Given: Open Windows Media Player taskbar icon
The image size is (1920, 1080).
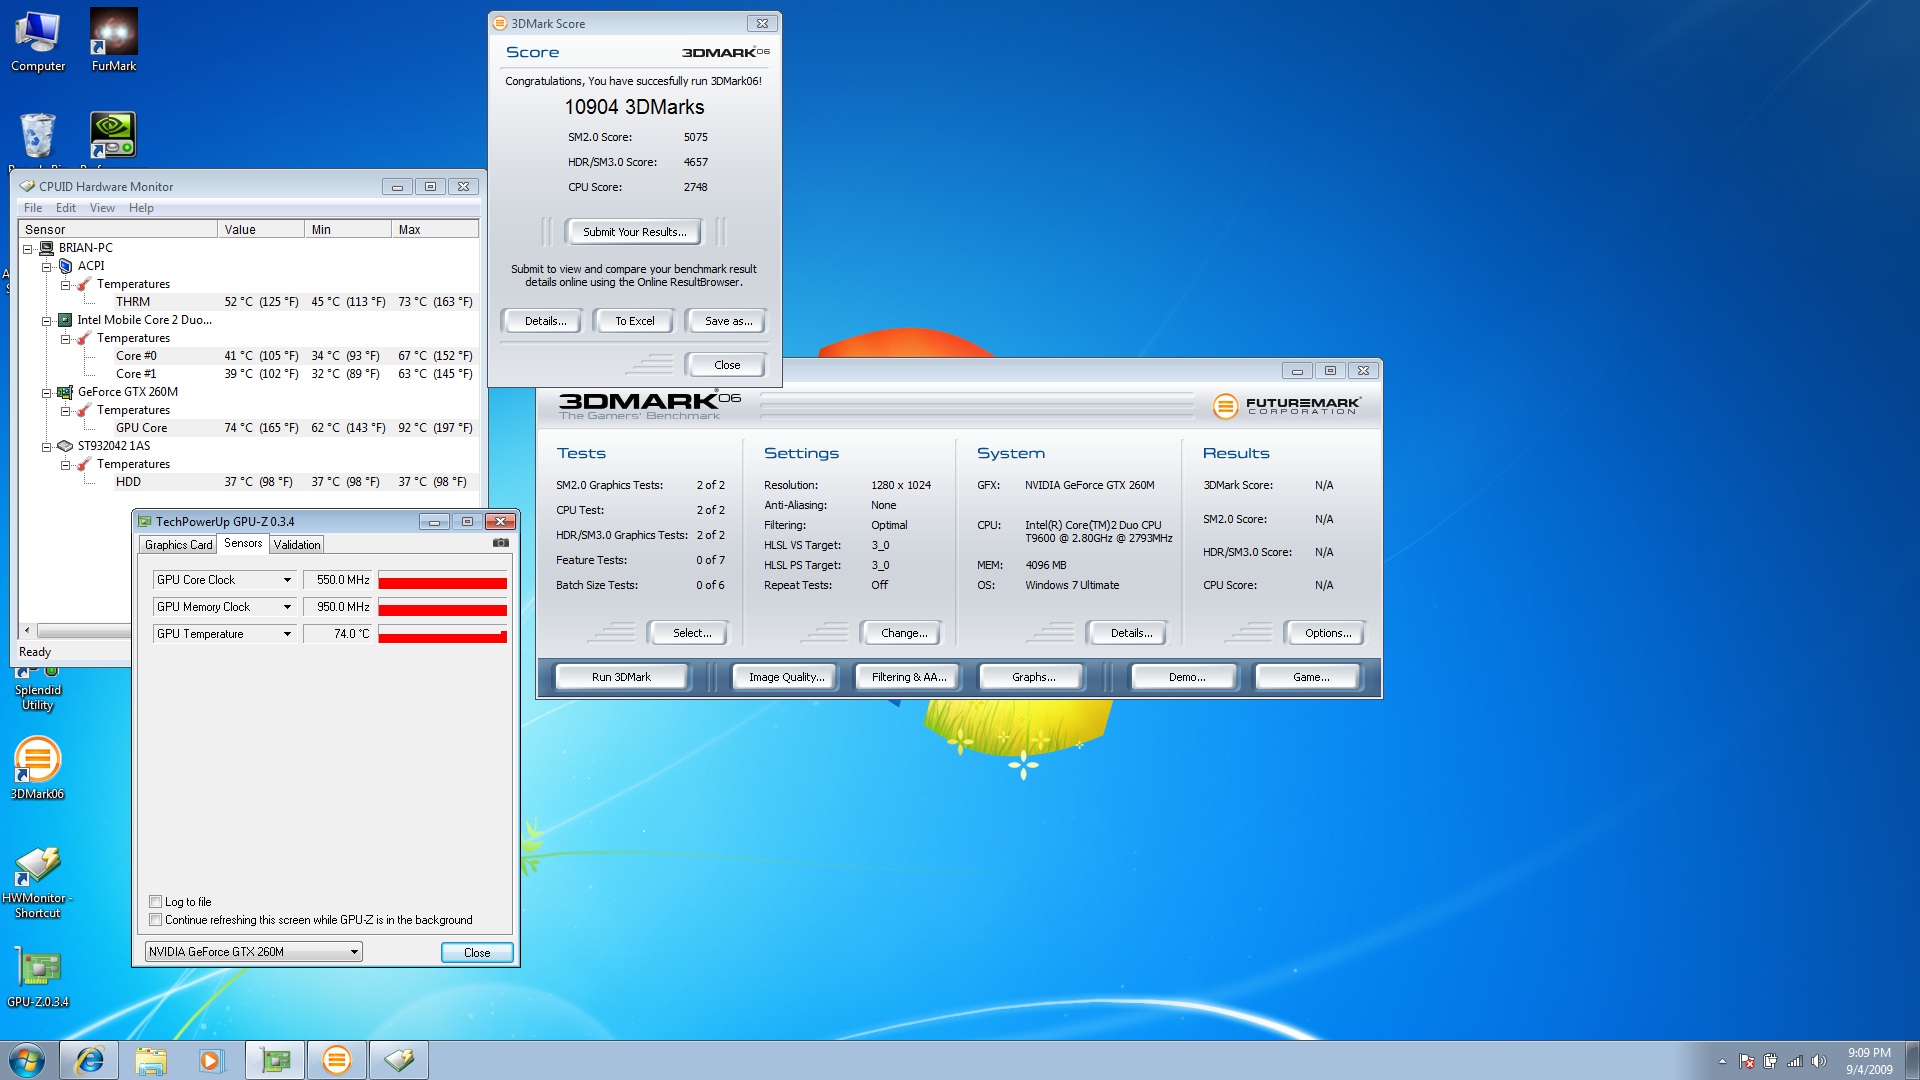Looking at the screenshot, I should tap(210, 1060).
